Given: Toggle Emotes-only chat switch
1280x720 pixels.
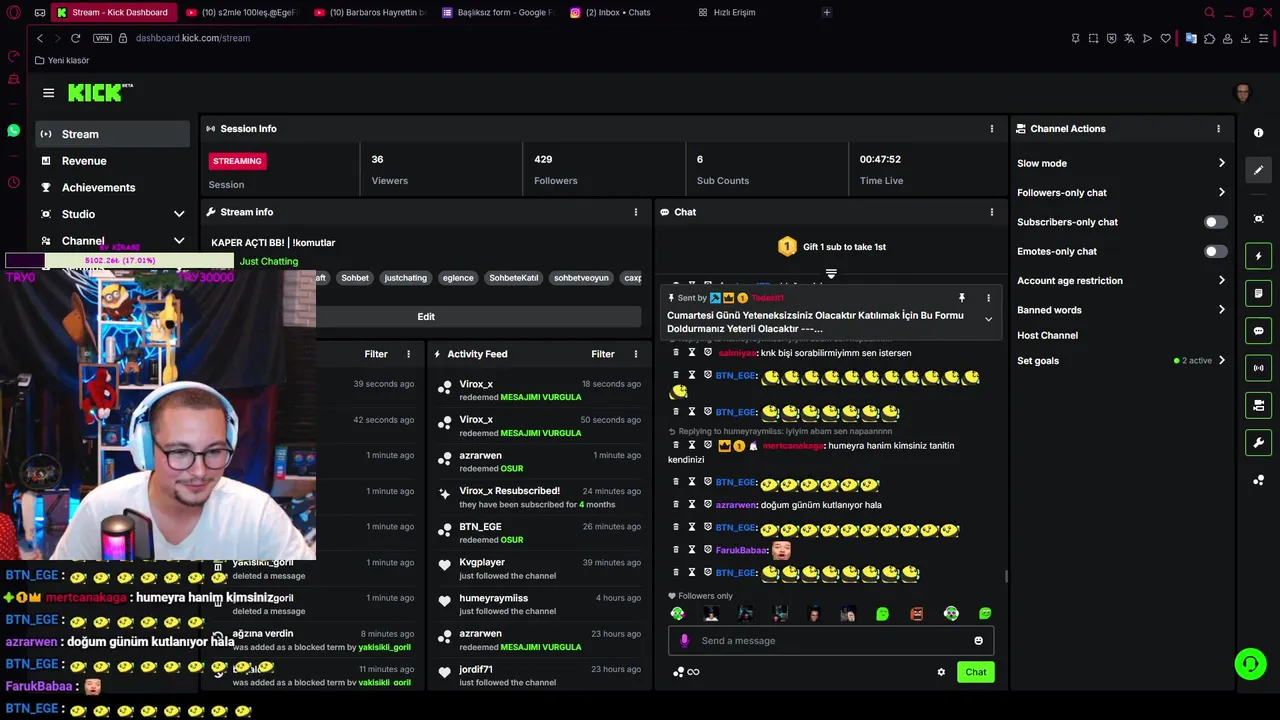Looking at the screenshot, I should click(1215, 251).
